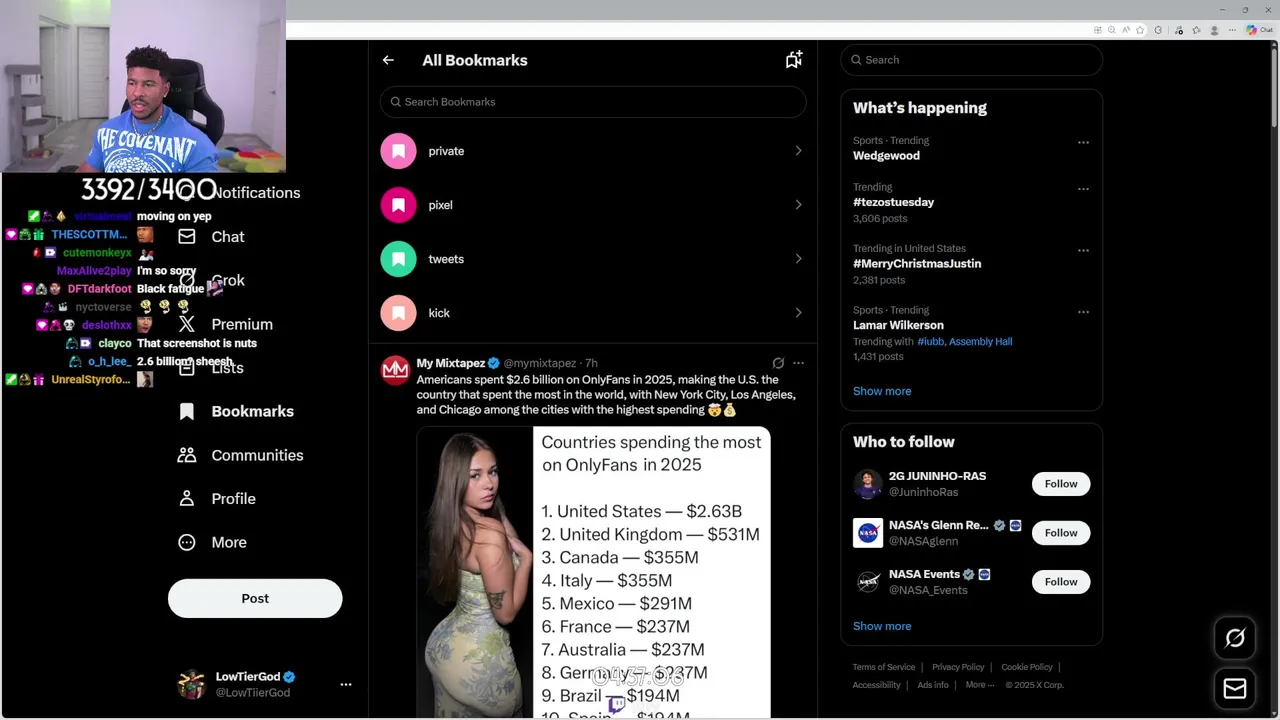Expand the private folder chevron
1280x720 pixels.
pyautogui.click(x=798, y=151)
